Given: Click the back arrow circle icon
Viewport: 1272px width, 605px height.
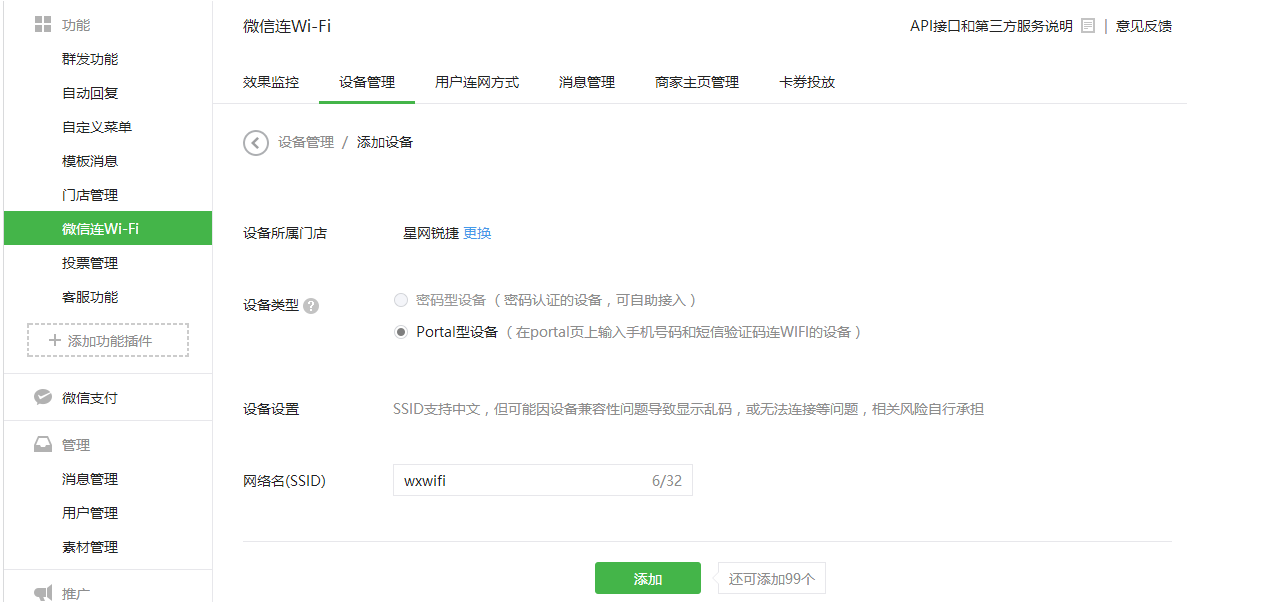Looking at the screenshot, I should point(256,143).
